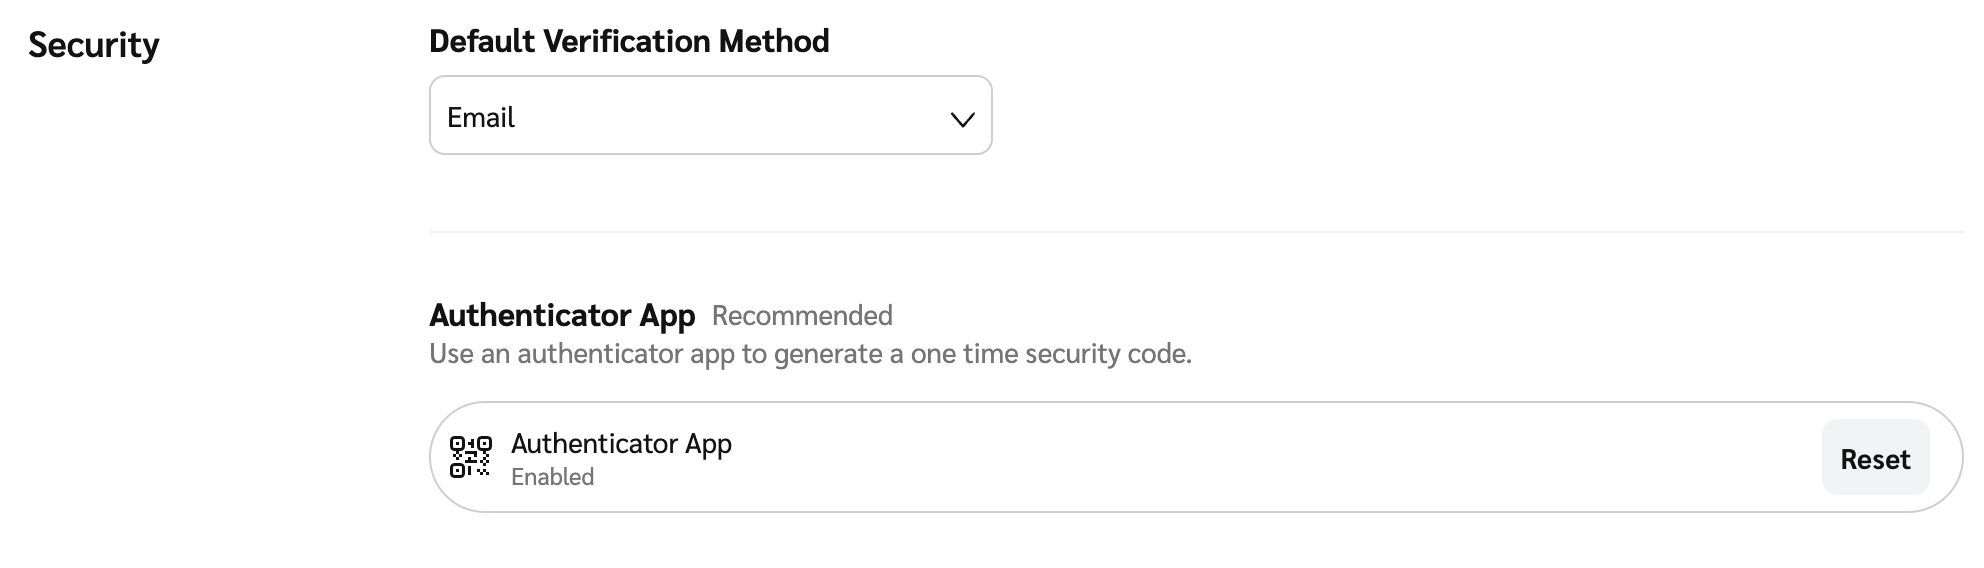Click left rounded edge of Authenticator card

click(437, 457)
